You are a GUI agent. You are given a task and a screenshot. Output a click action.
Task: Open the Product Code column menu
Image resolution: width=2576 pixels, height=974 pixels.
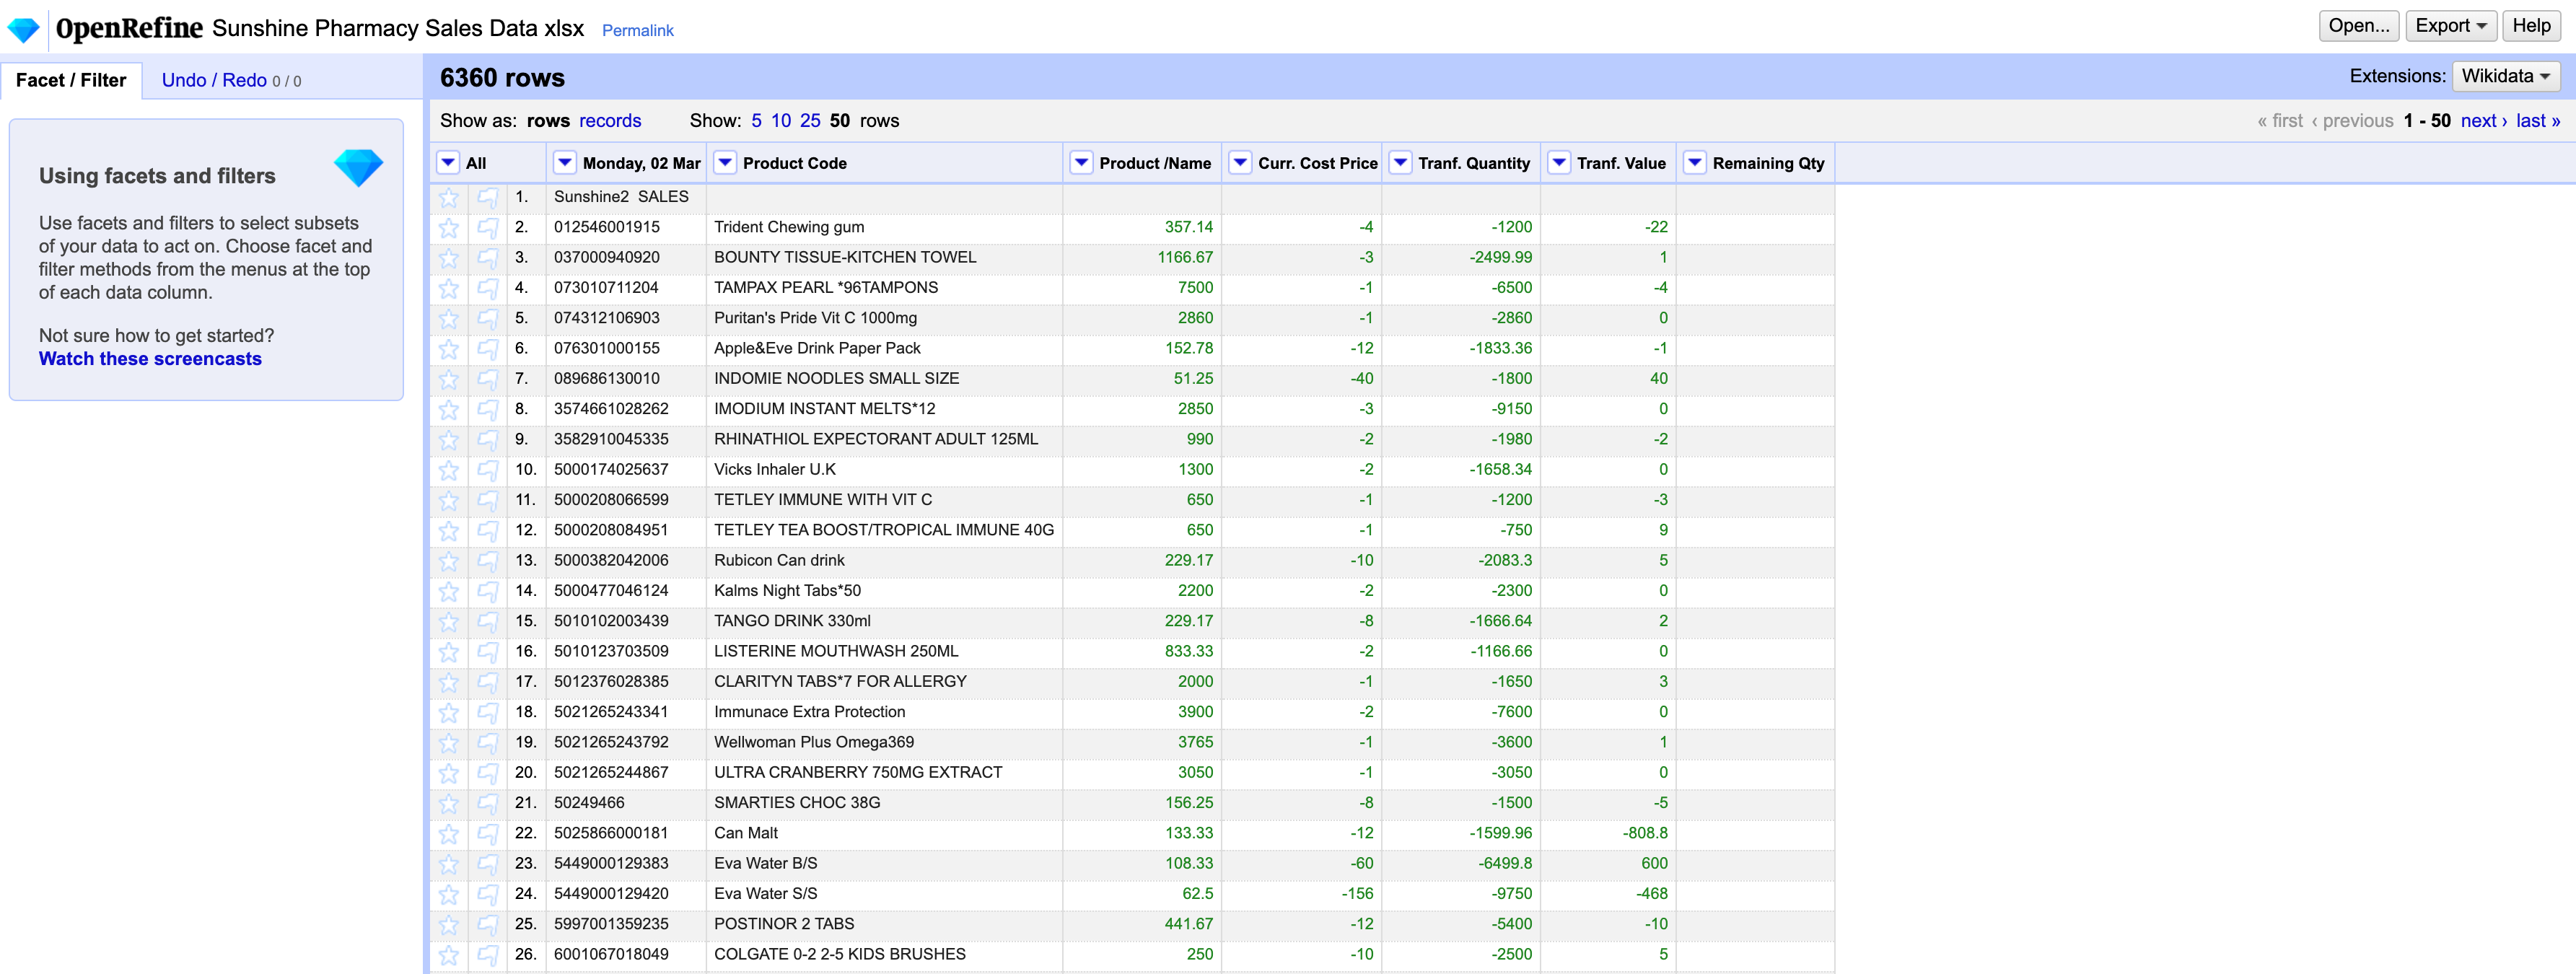[x=725, y=163]
